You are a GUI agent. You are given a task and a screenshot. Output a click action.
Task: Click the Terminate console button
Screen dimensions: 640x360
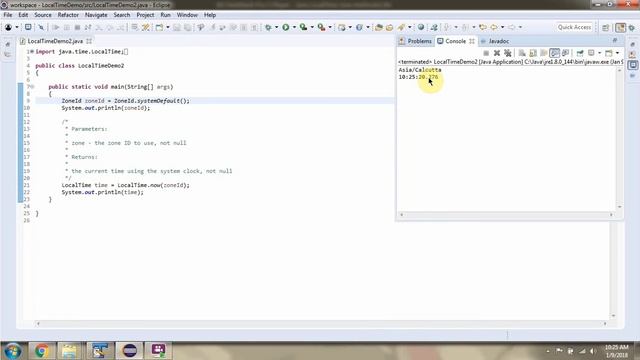486,53
